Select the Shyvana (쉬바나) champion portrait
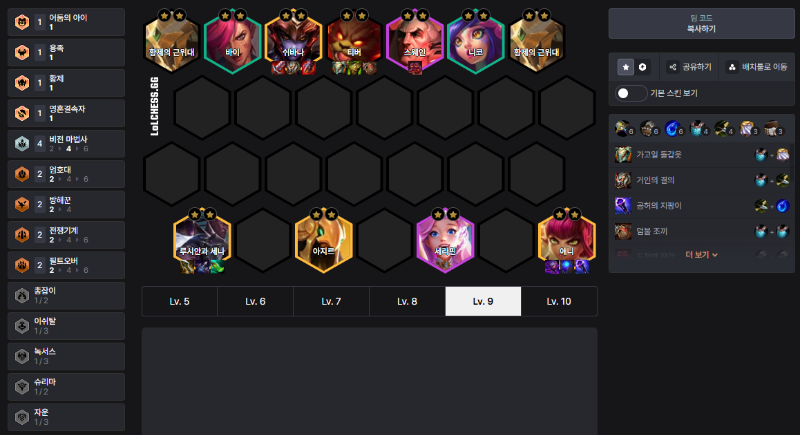 tap(293, 43)
